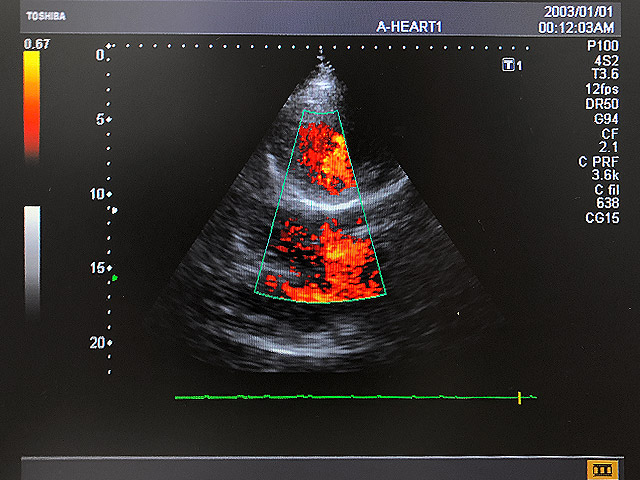640x480 pixels.
Task: Click the lower color Doppler flow region
Action: 323,260
